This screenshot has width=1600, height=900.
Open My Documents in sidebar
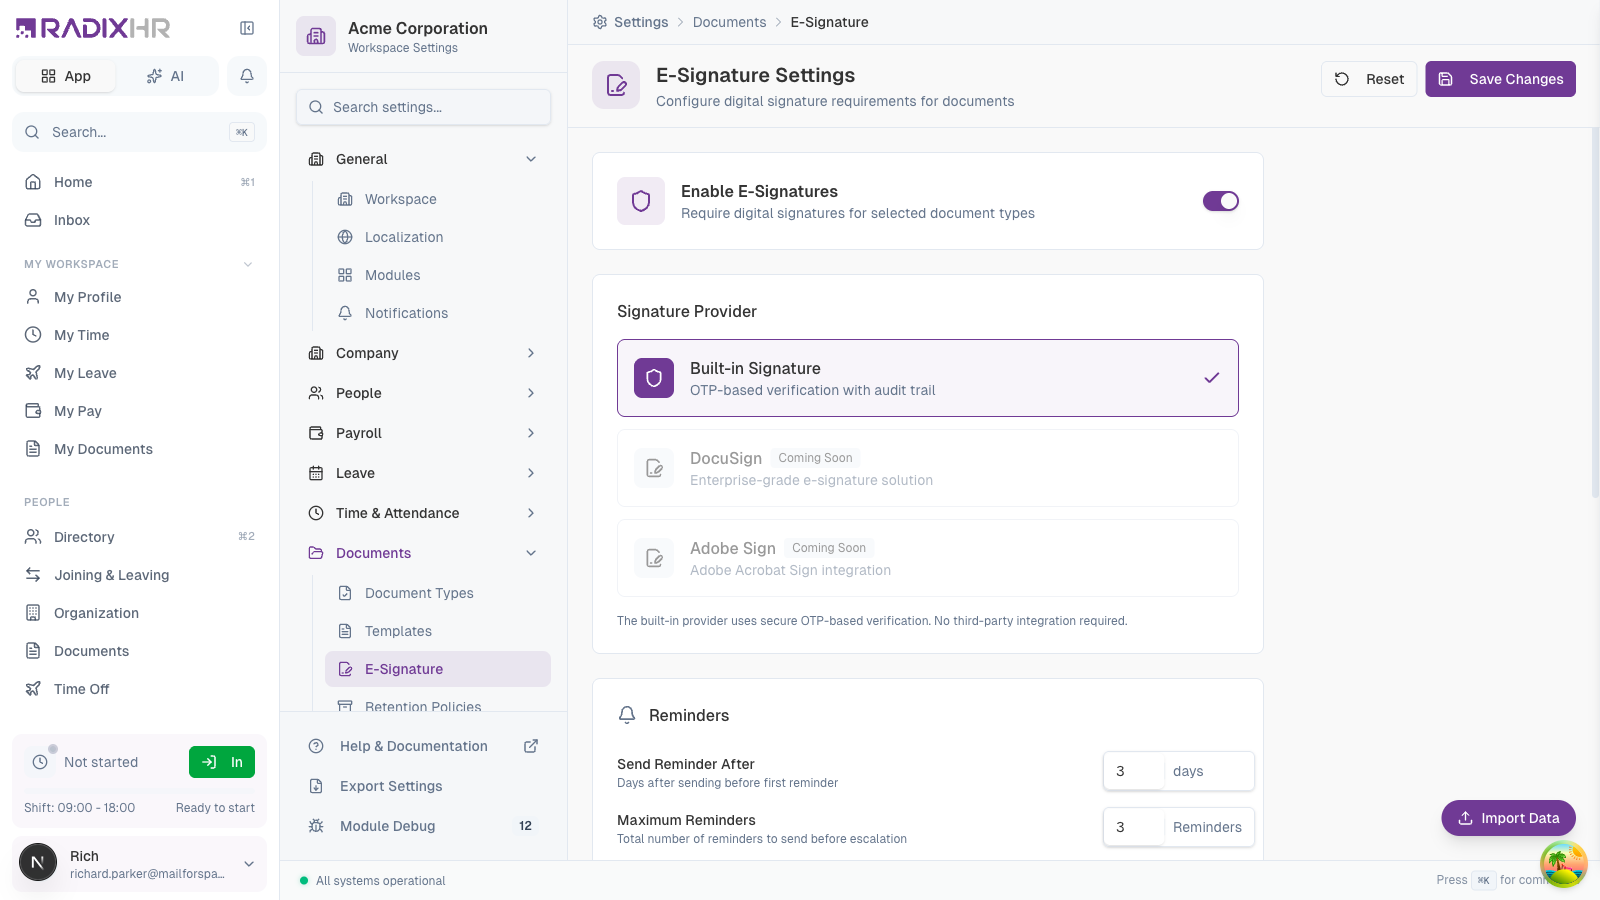pyautogui.click(x=139, y=449)
